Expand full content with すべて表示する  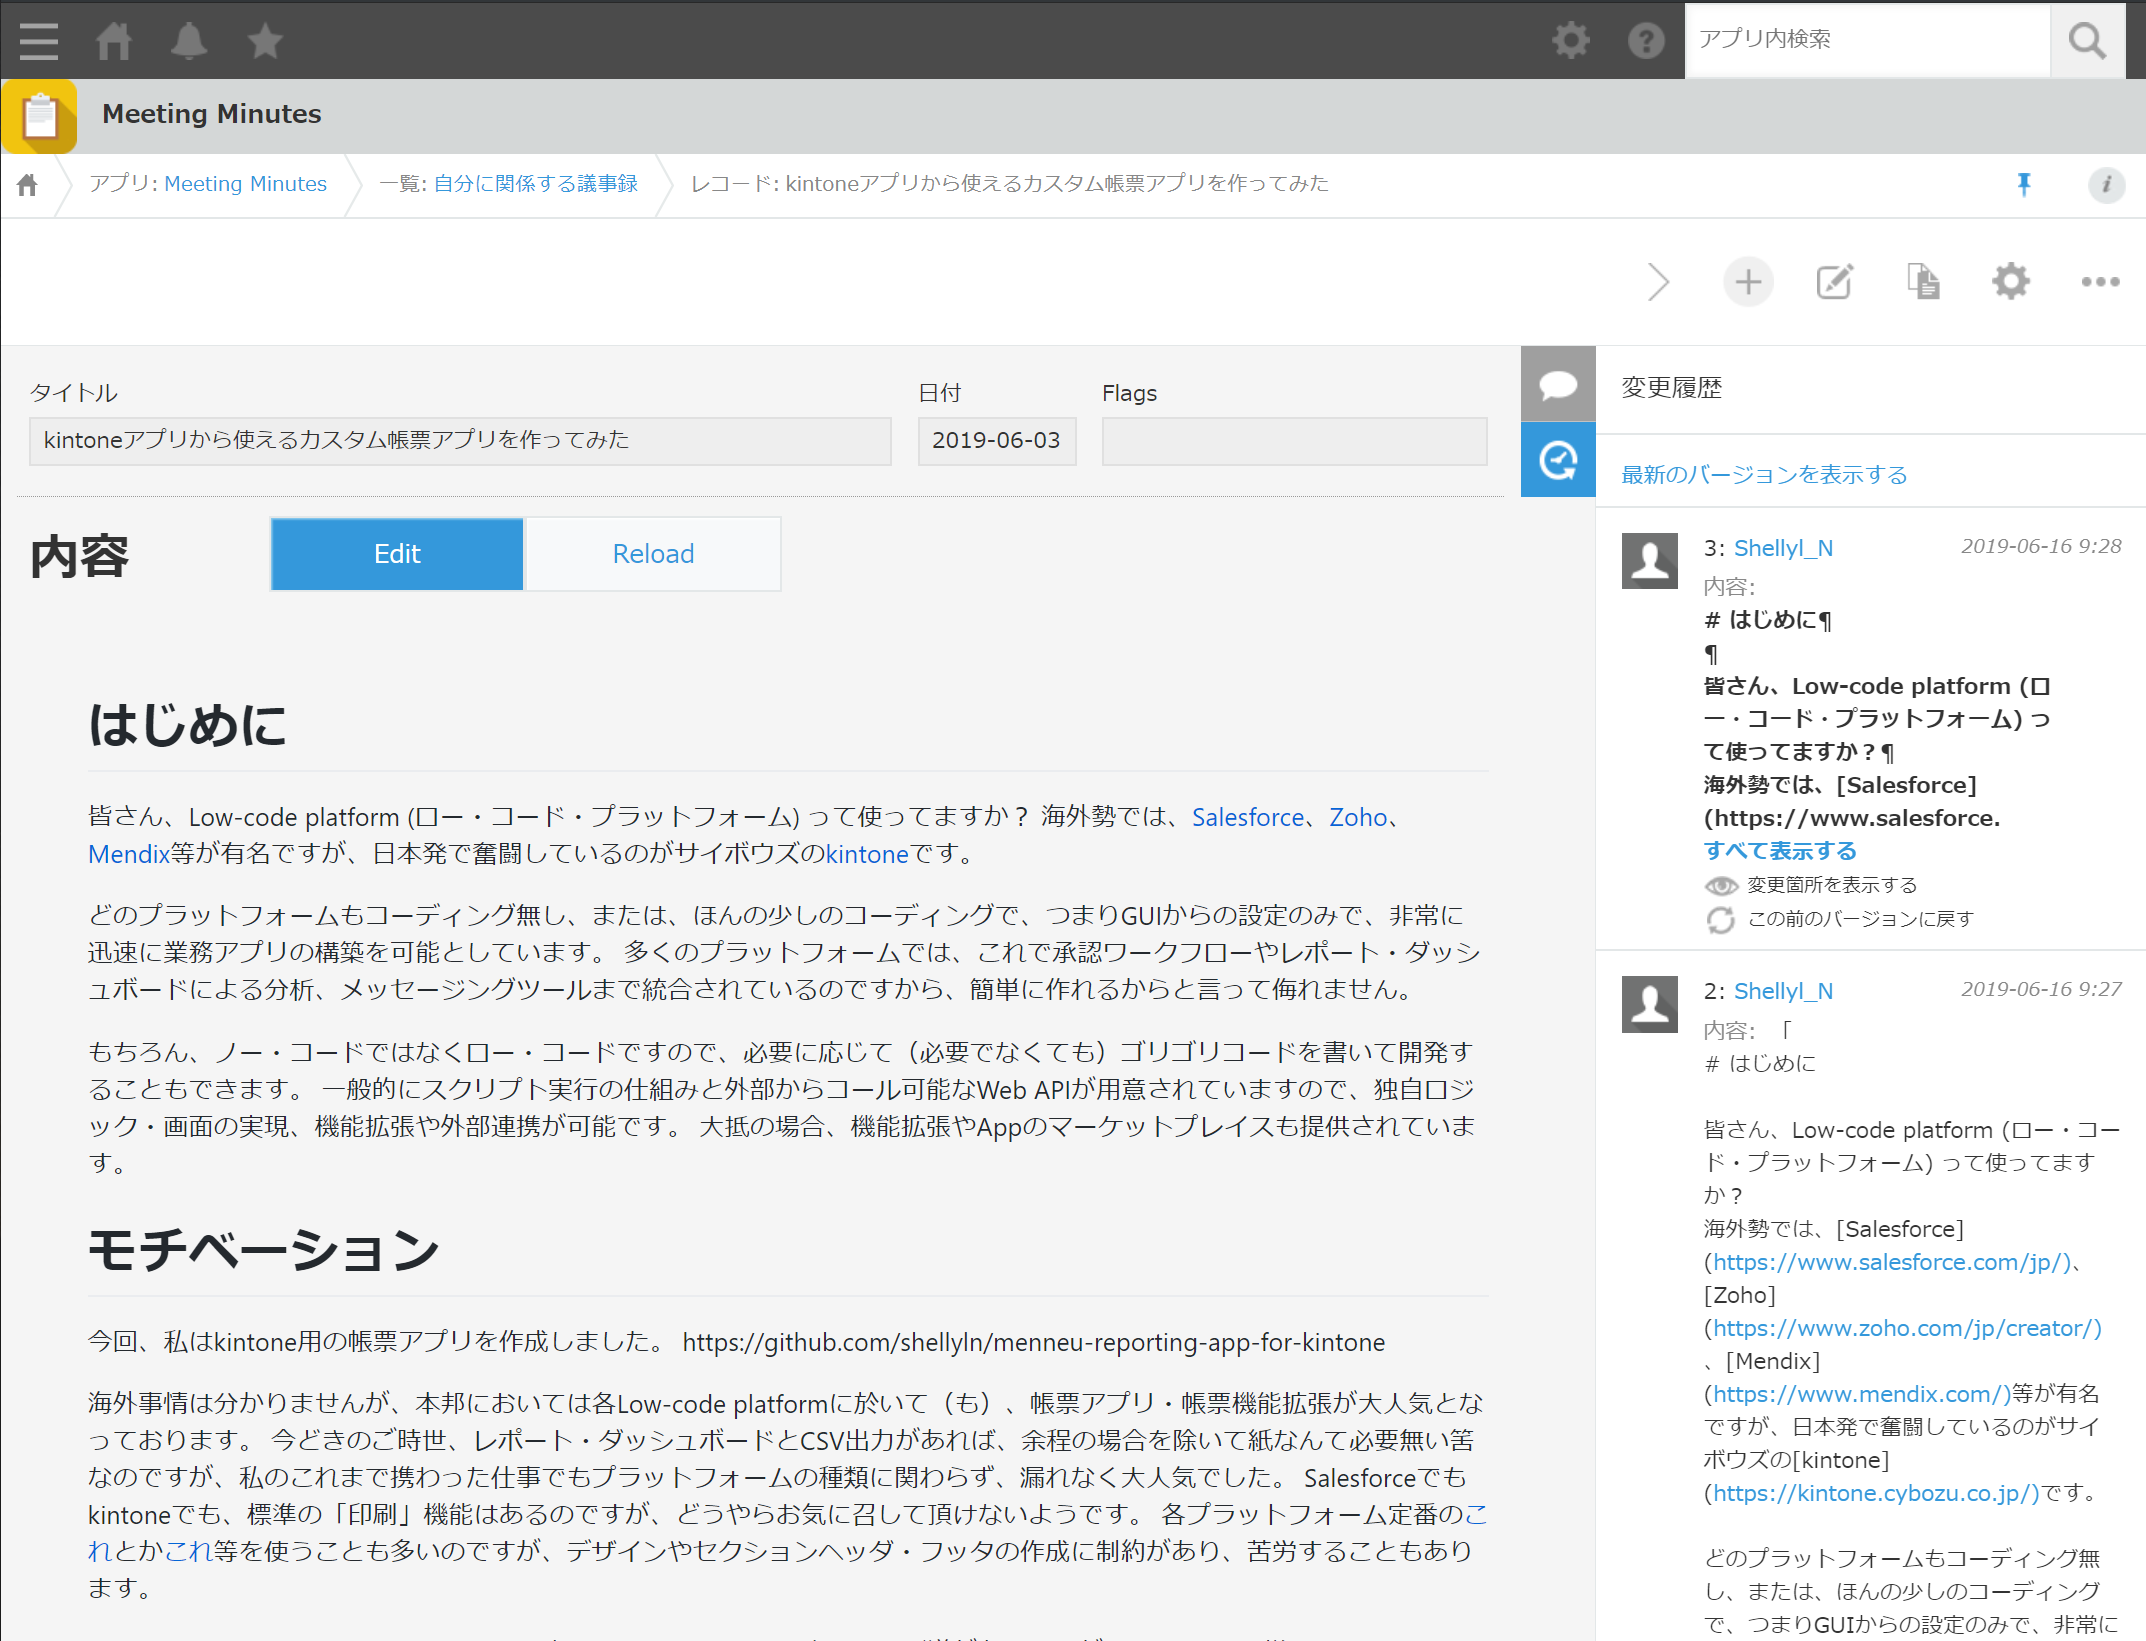pos(1780,851)
